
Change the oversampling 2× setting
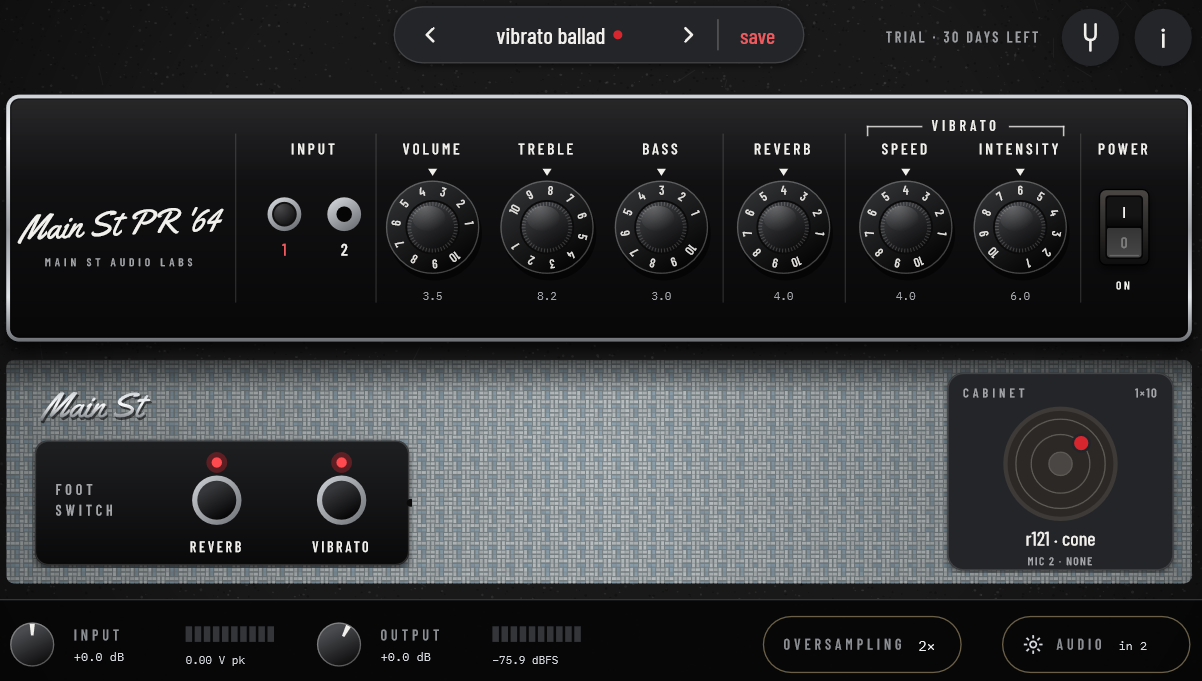861,645
